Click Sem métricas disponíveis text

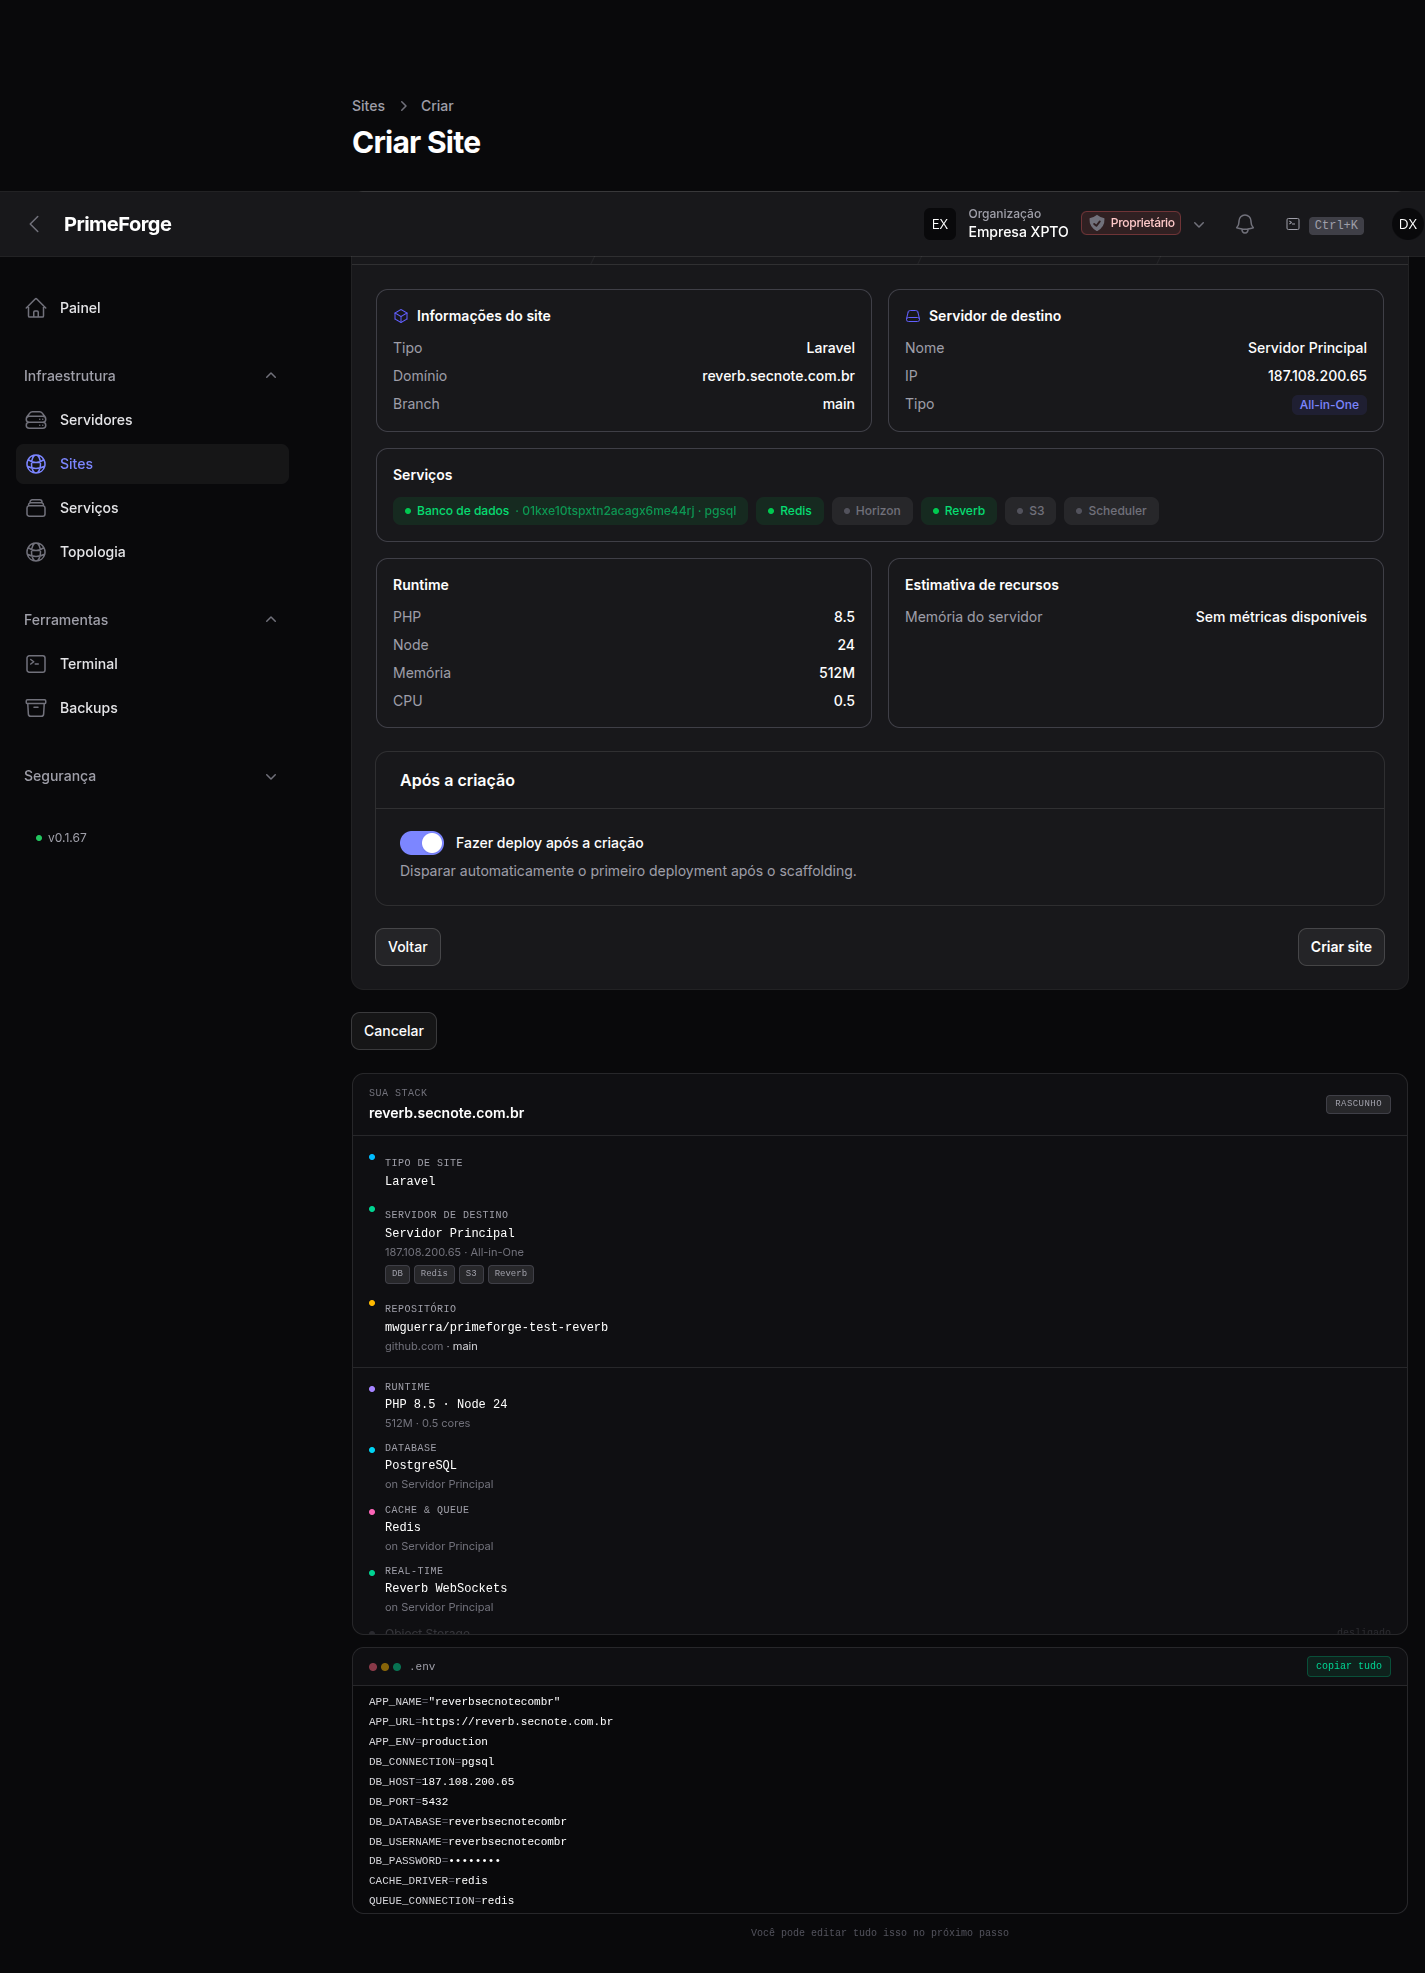coord(1281,617)
